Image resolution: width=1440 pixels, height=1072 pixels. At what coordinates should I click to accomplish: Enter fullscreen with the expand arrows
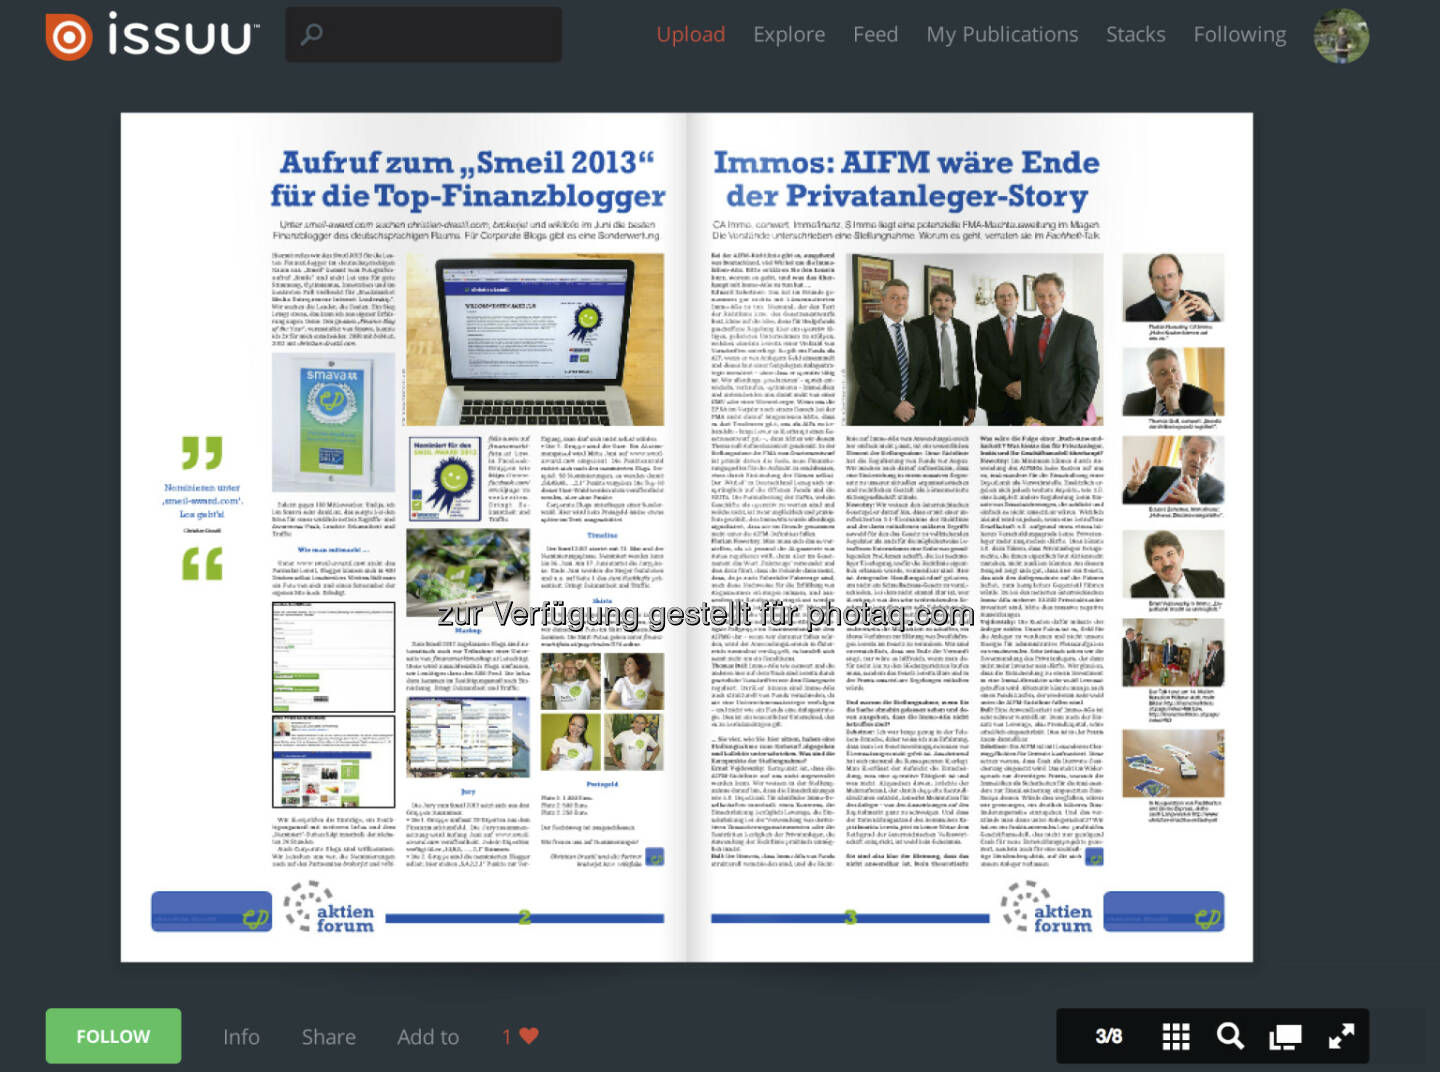pyautogui.click(x=1341, y=1037)
